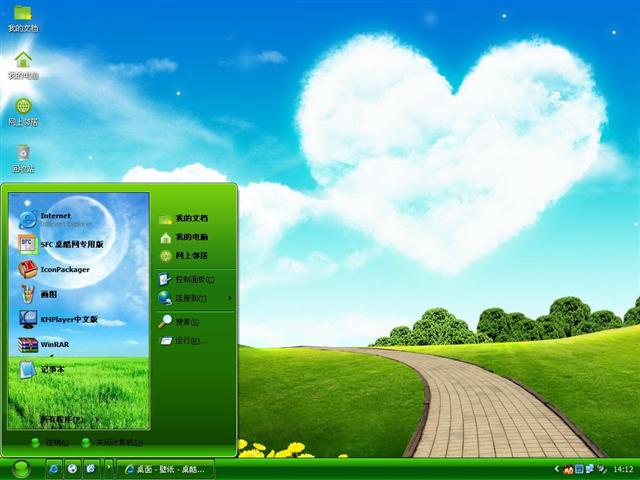
Task: Open 记事本 notepad entry
Action: click(41, 369)
